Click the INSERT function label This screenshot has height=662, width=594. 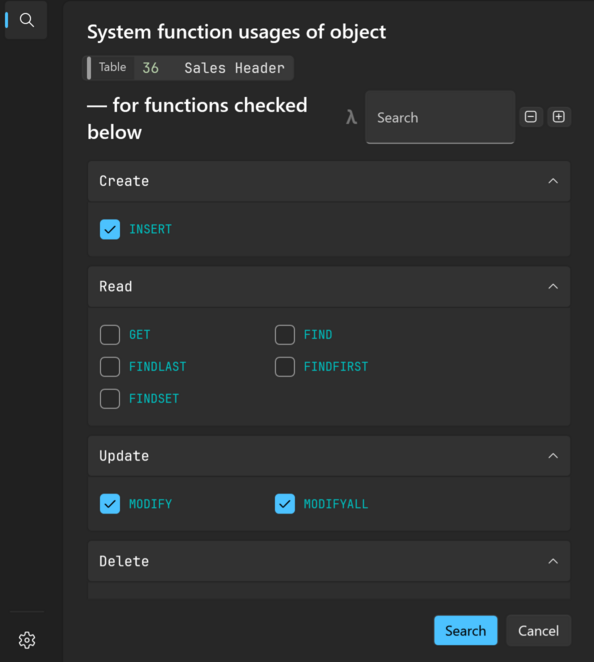pyautogui.click(x=150, y=229)
